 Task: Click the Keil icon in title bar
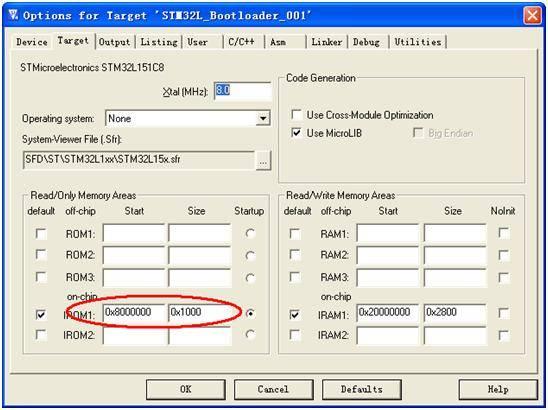coord(13,15)
